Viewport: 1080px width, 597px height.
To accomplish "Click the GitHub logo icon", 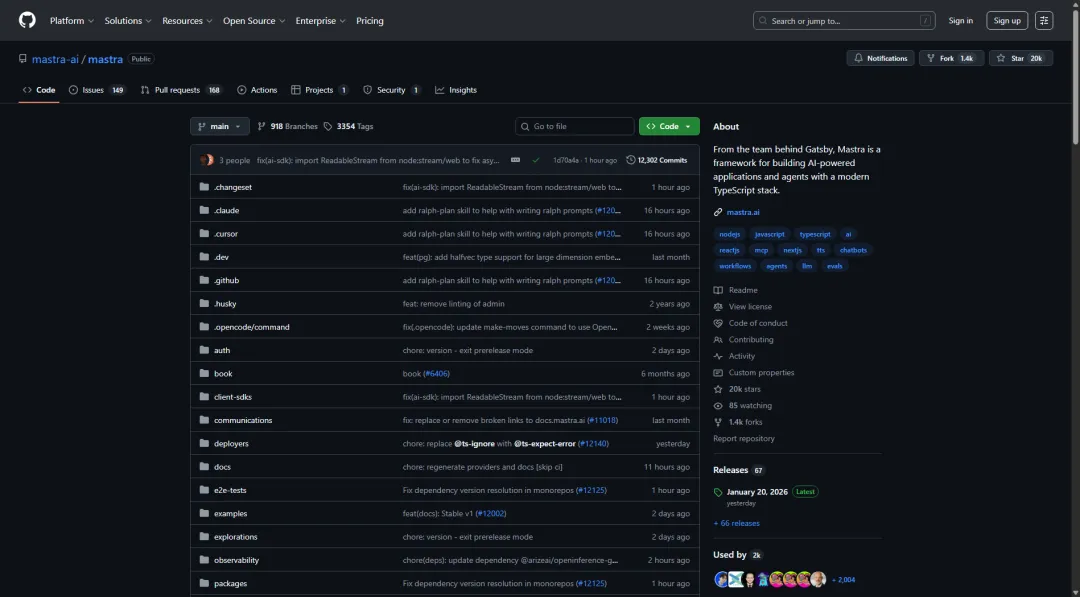I will (27, 21).
